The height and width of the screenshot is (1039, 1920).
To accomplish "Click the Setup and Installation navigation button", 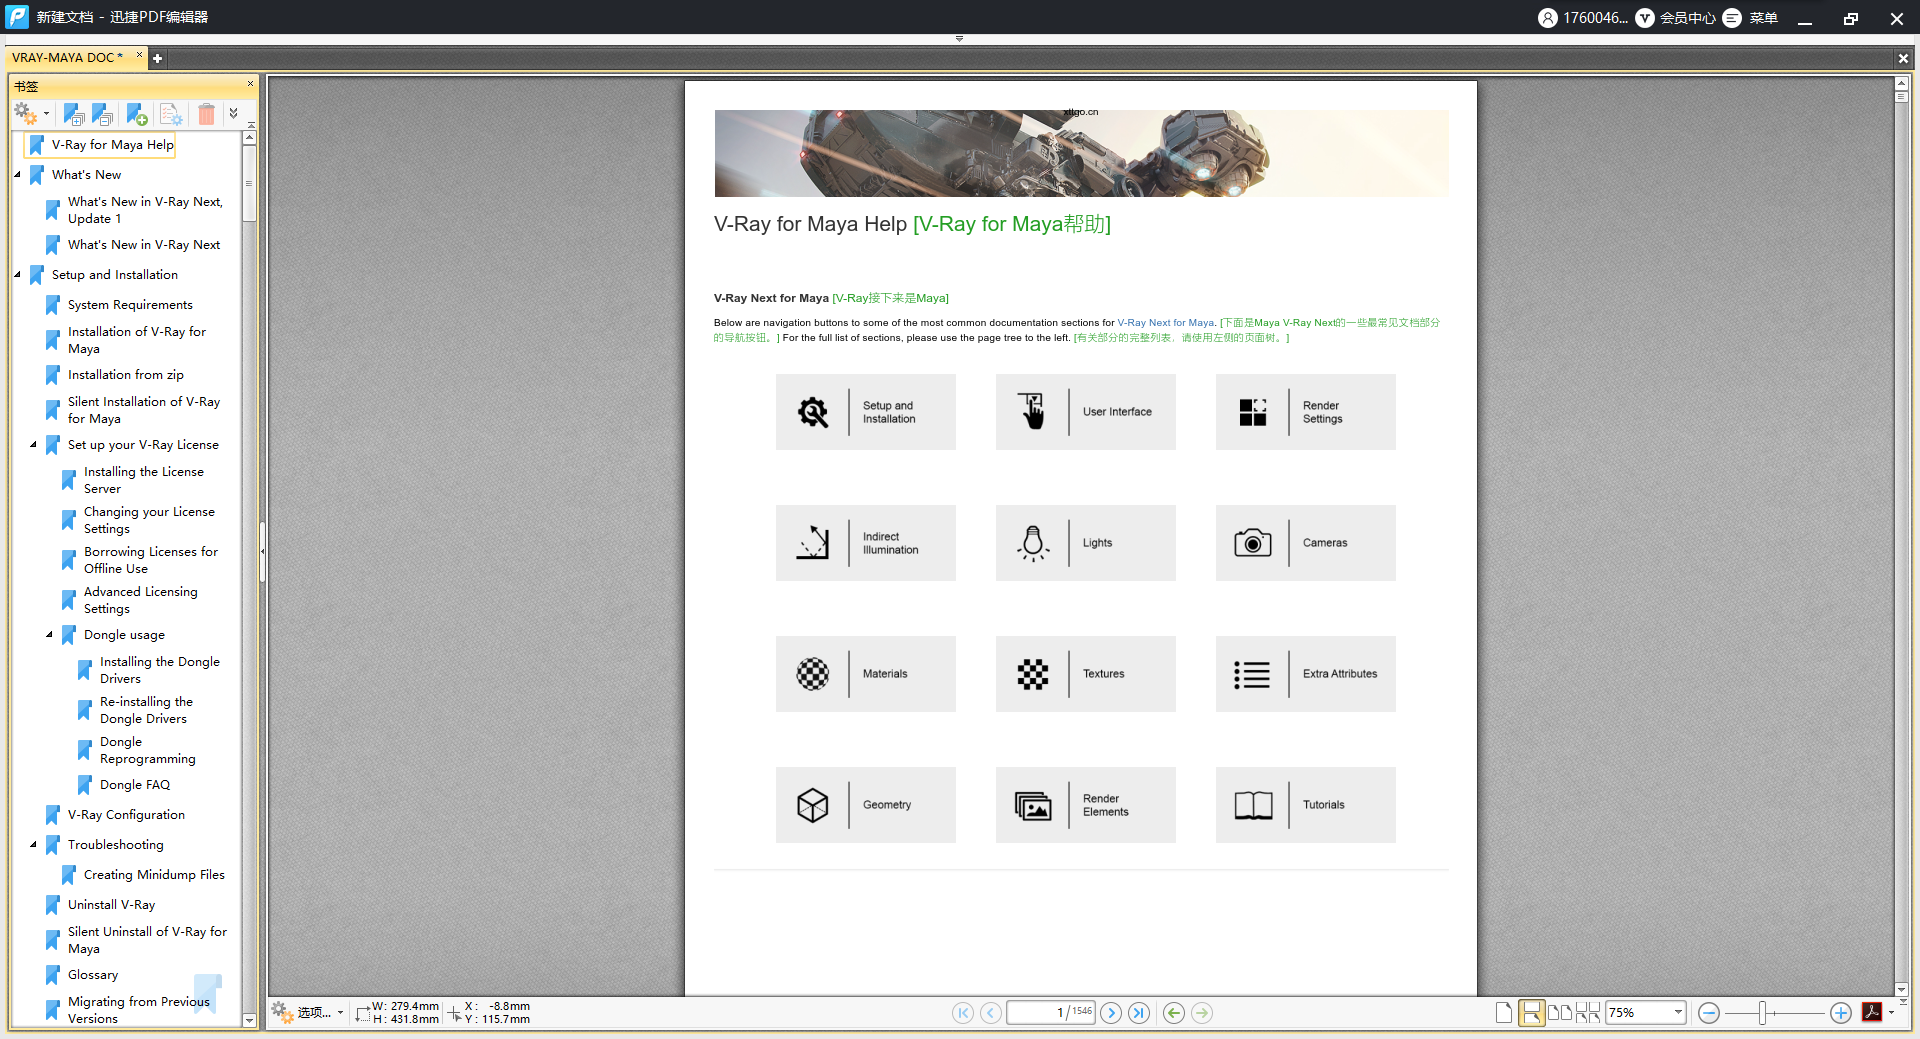I will point(866,412).
